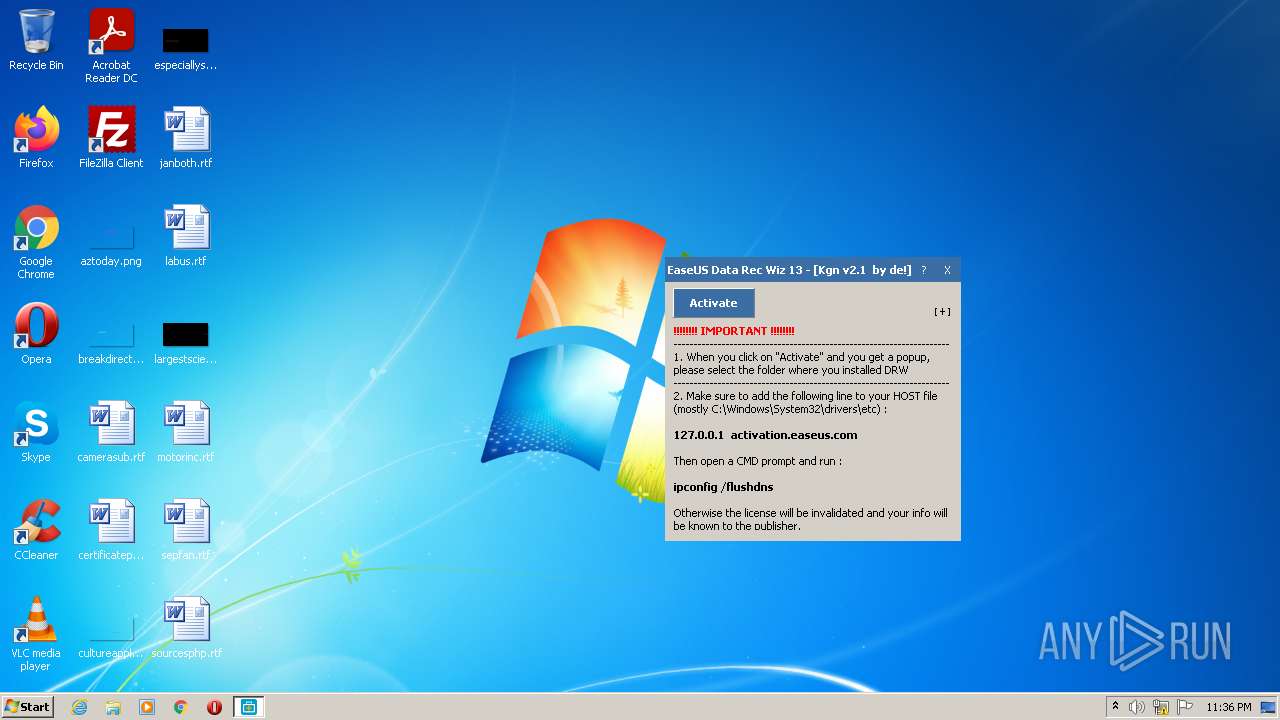This screenshot has height=720, width=1280.
Task: Launch VLC media player desktop shortcut
Action: (36, 634)
